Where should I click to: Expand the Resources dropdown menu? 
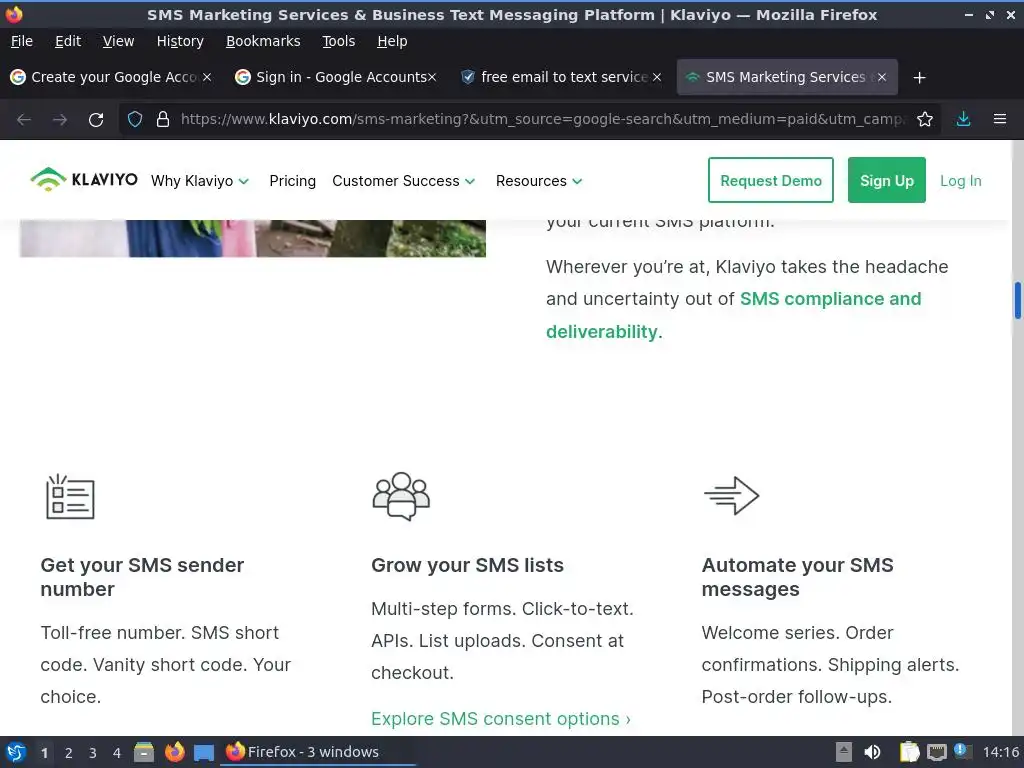(538, 181)
